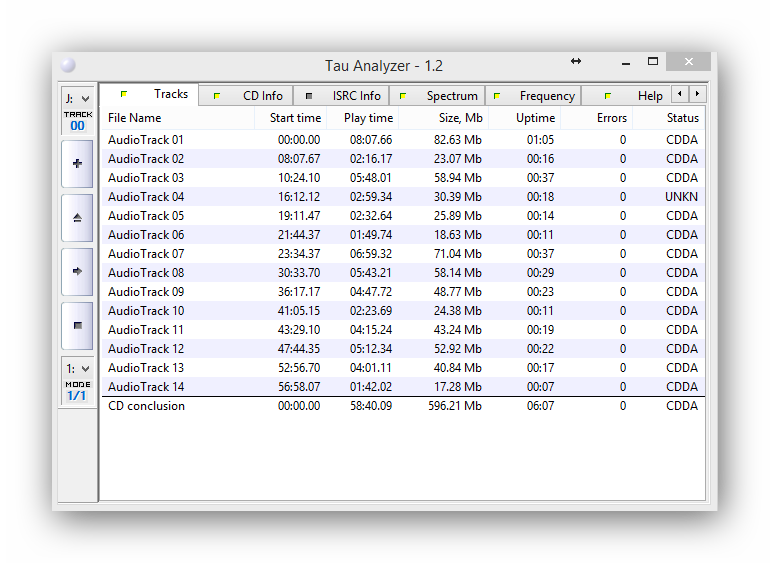Click the Play time column header
770x563 pixels.
pos(368,118)
